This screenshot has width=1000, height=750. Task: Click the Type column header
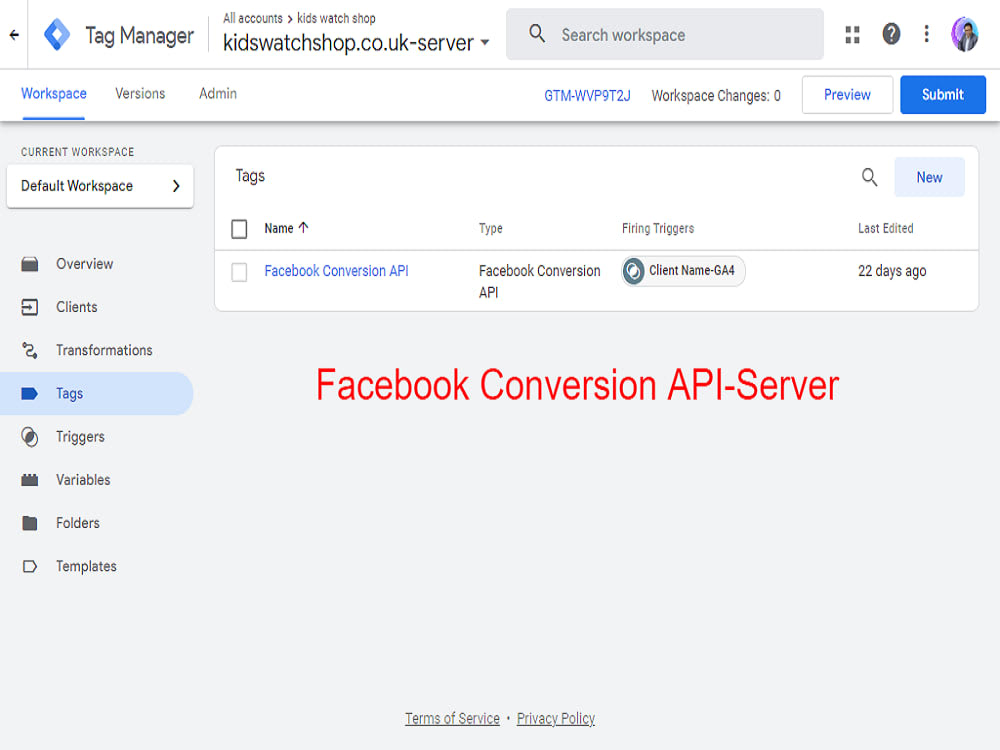pyautogui.click(x=490, y=228)
